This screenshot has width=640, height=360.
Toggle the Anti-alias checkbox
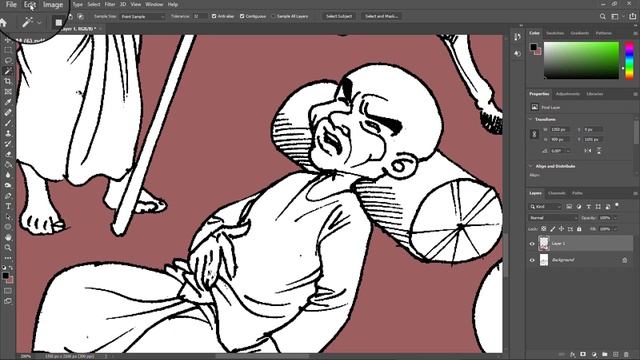pos(214,16)
